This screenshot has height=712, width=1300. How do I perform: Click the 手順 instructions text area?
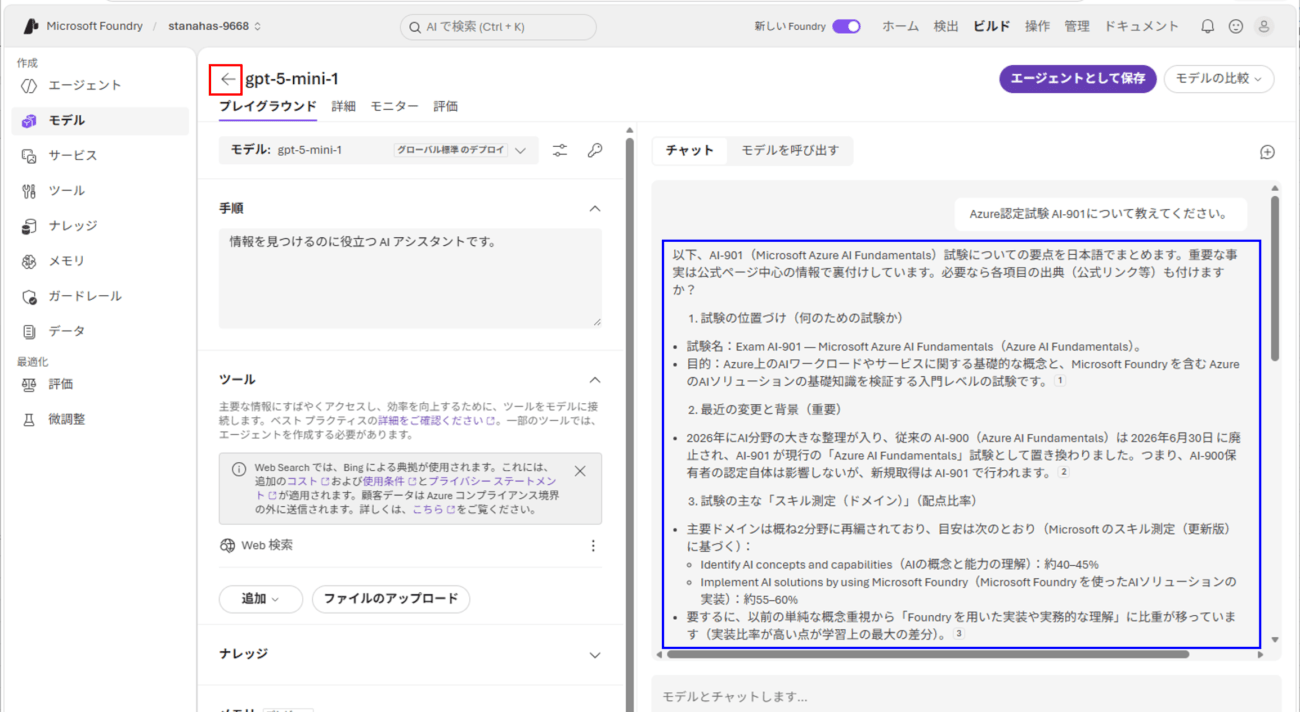click(x=410, y=278)
